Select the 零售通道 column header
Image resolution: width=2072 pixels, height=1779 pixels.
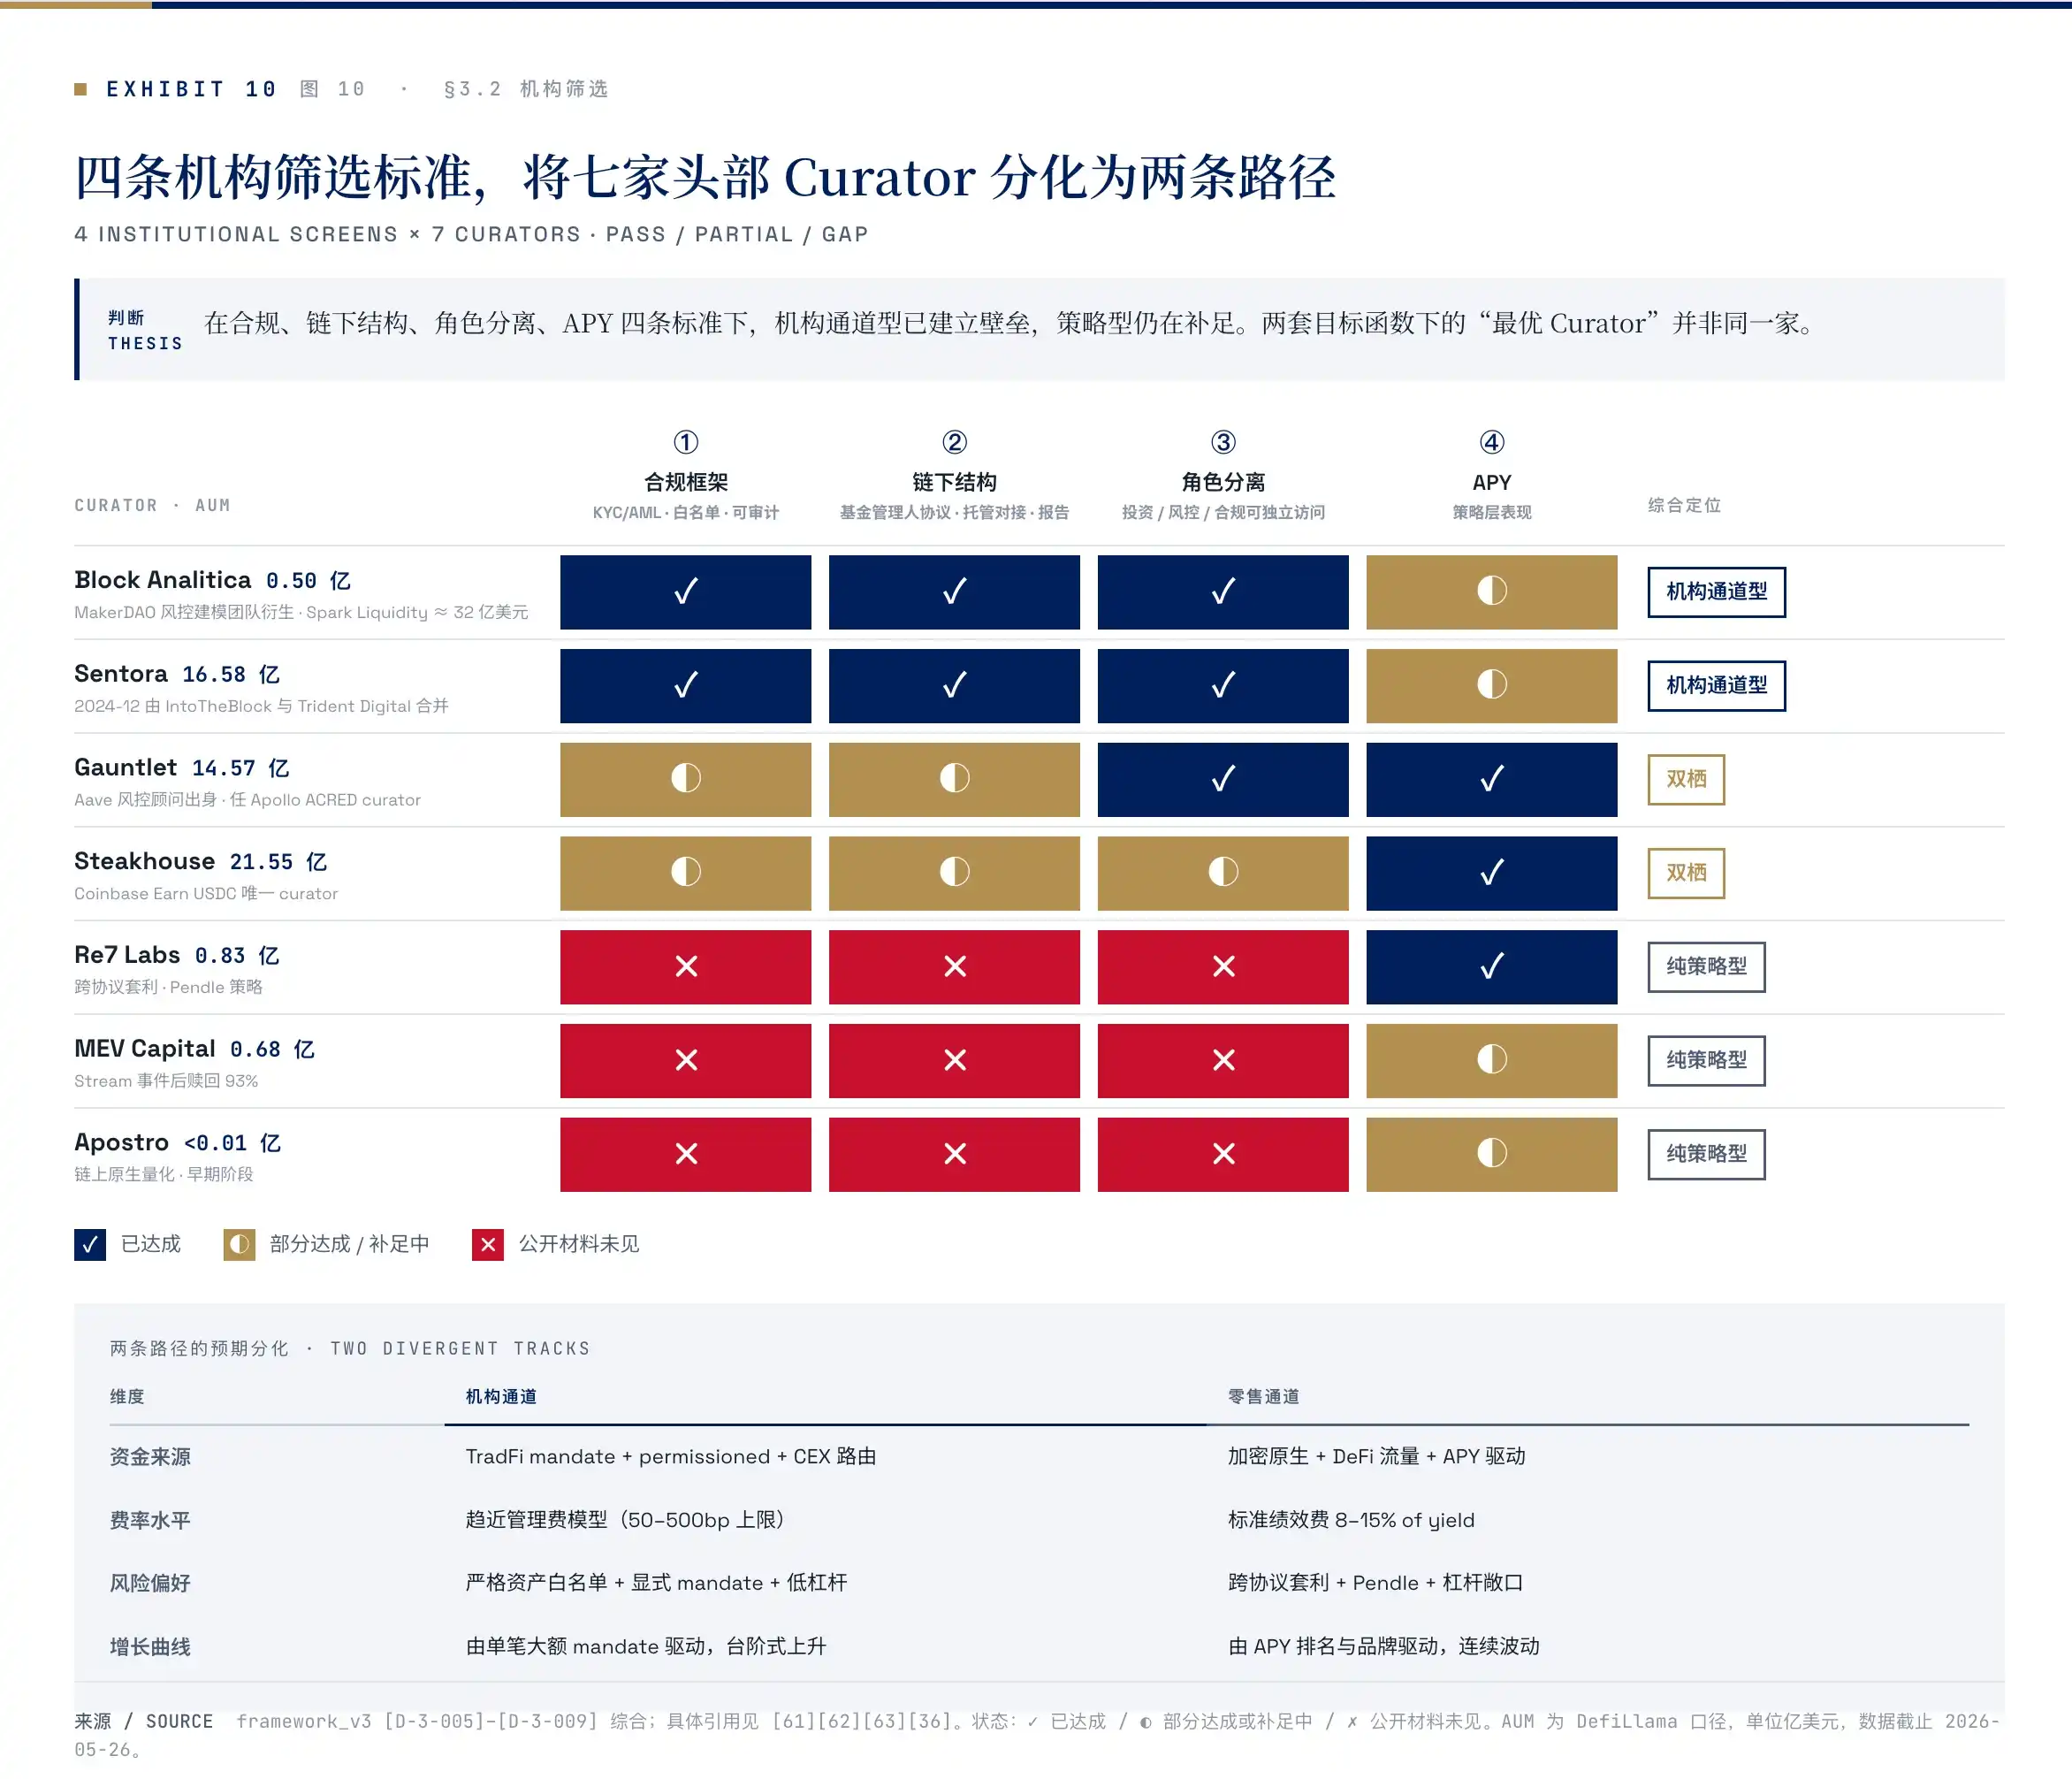click(x=1263, y=1396)
